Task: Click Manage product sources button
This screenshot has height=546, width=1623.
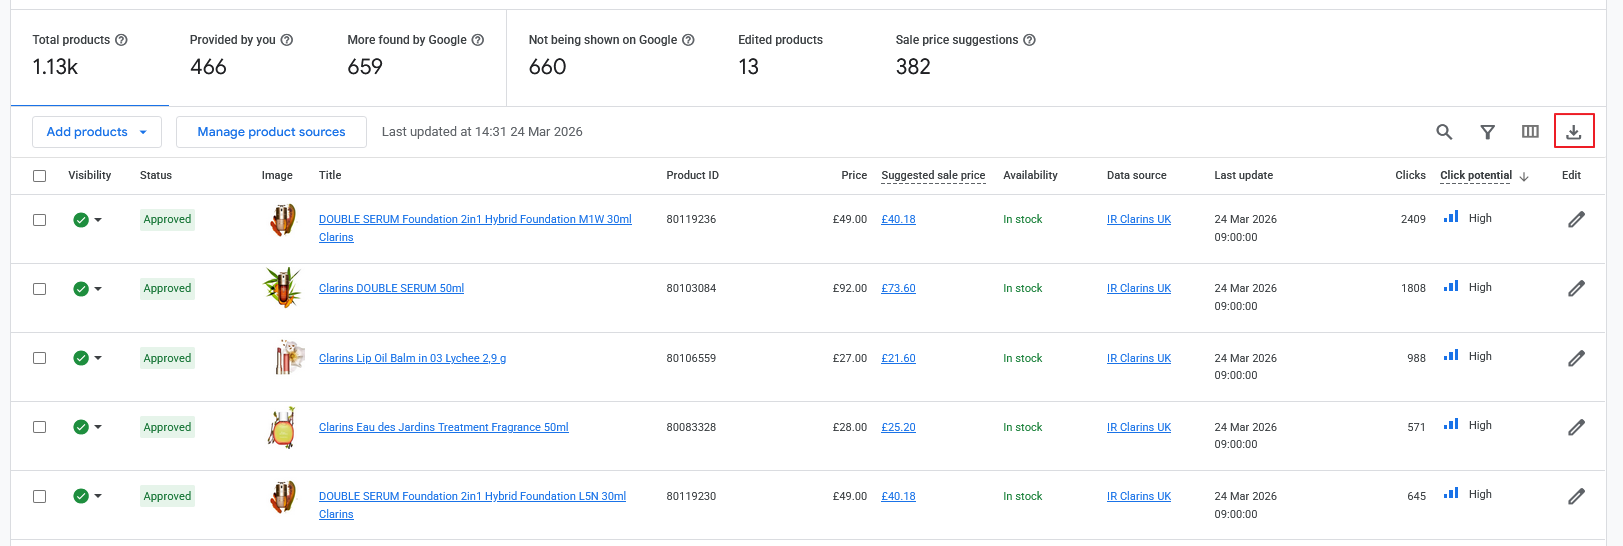Action: [271, 132]
